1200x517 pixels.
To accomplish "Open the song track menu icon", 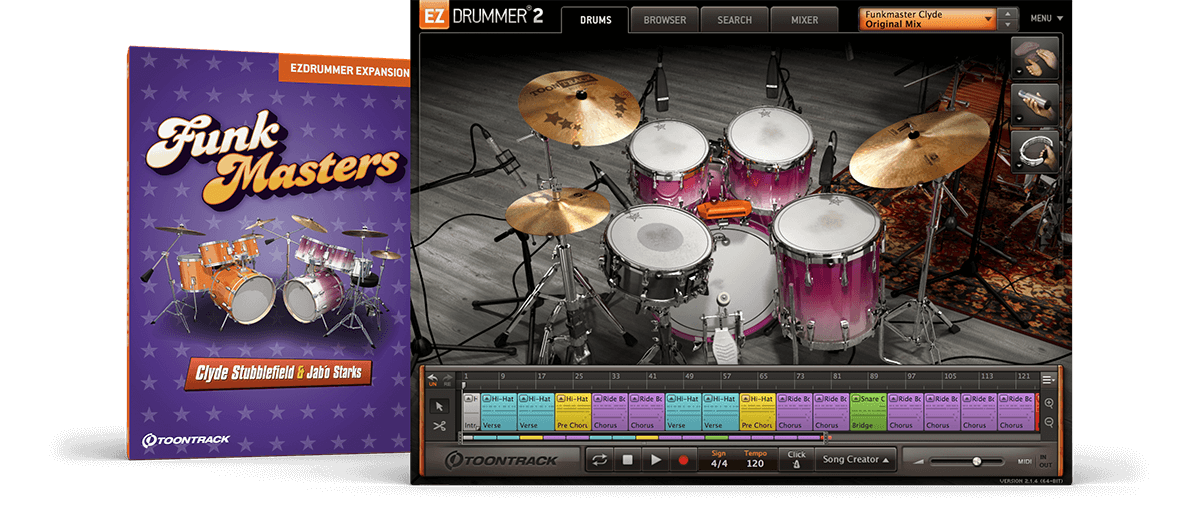I will point(1048,379).
